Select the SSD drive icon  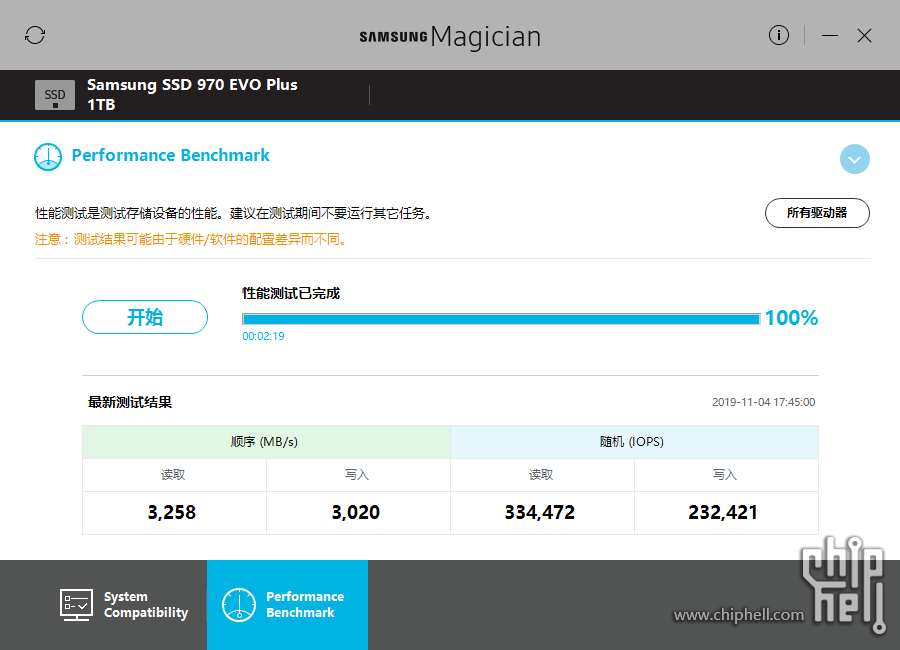coord(55,95)
